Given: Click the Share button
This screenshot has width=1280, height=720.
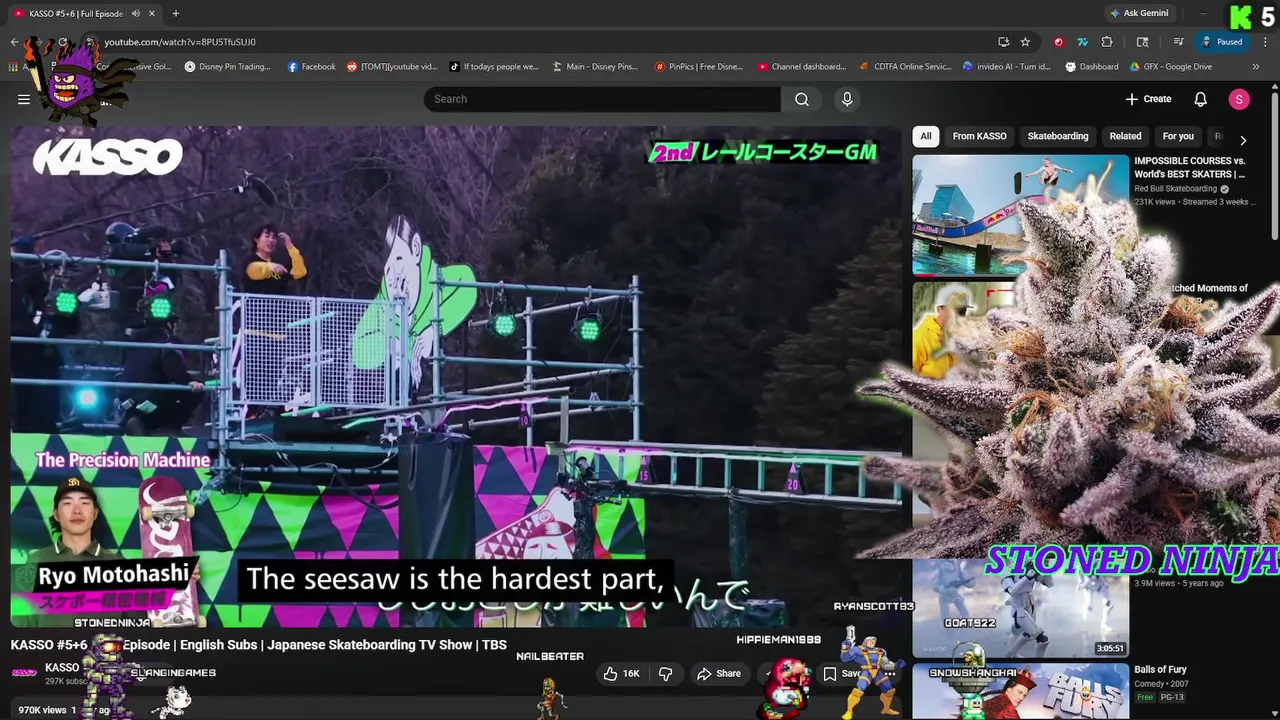Looking at the screenshot, I should pyautogui.click(x=719, y=674).
